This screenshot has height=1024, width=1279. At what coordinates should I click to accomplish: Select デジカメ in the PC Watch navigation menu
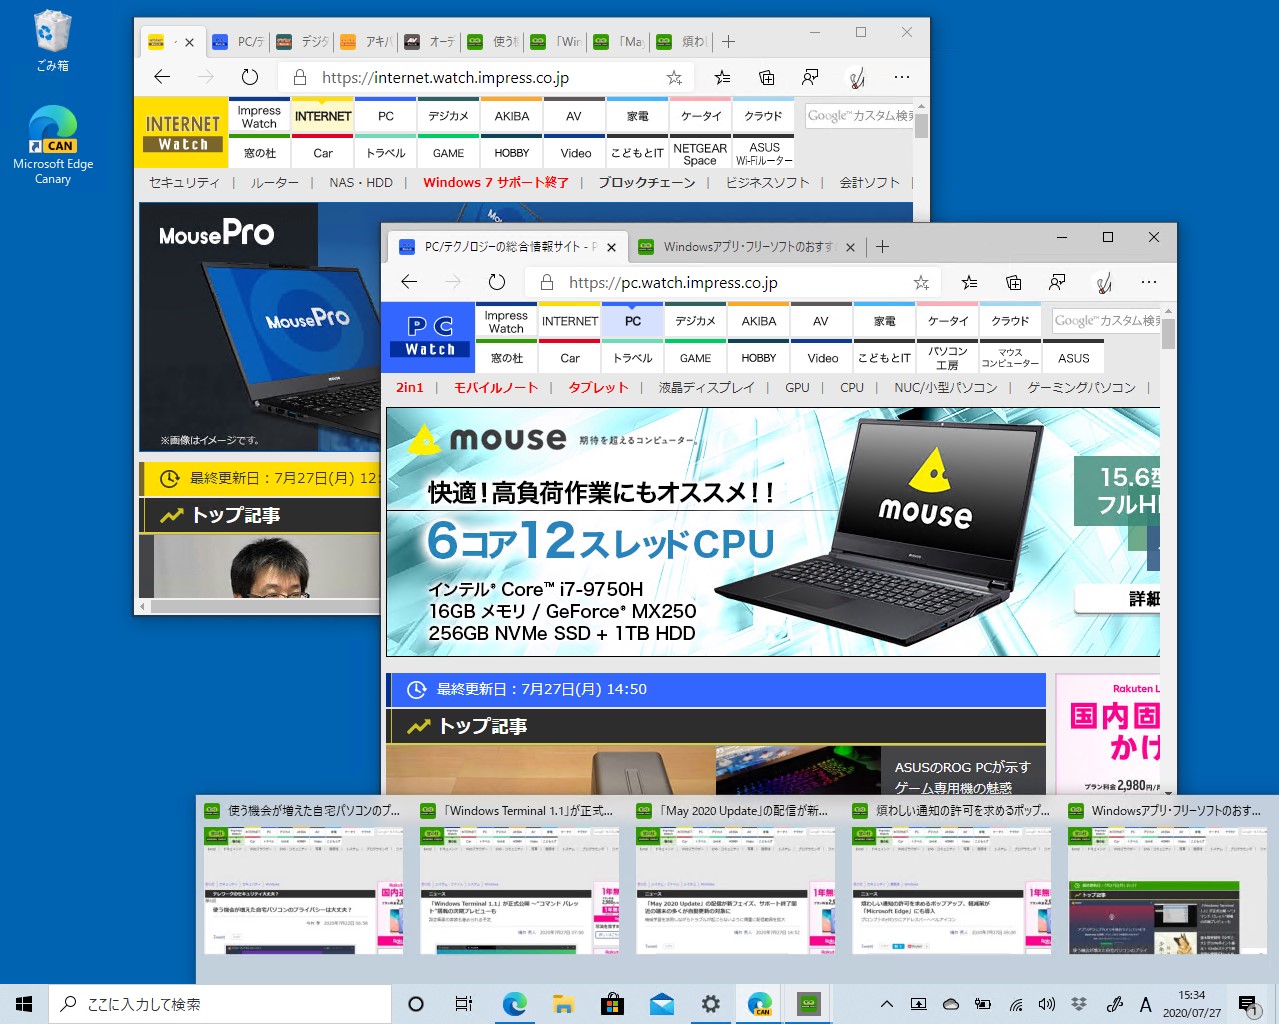tap(694, 320)
